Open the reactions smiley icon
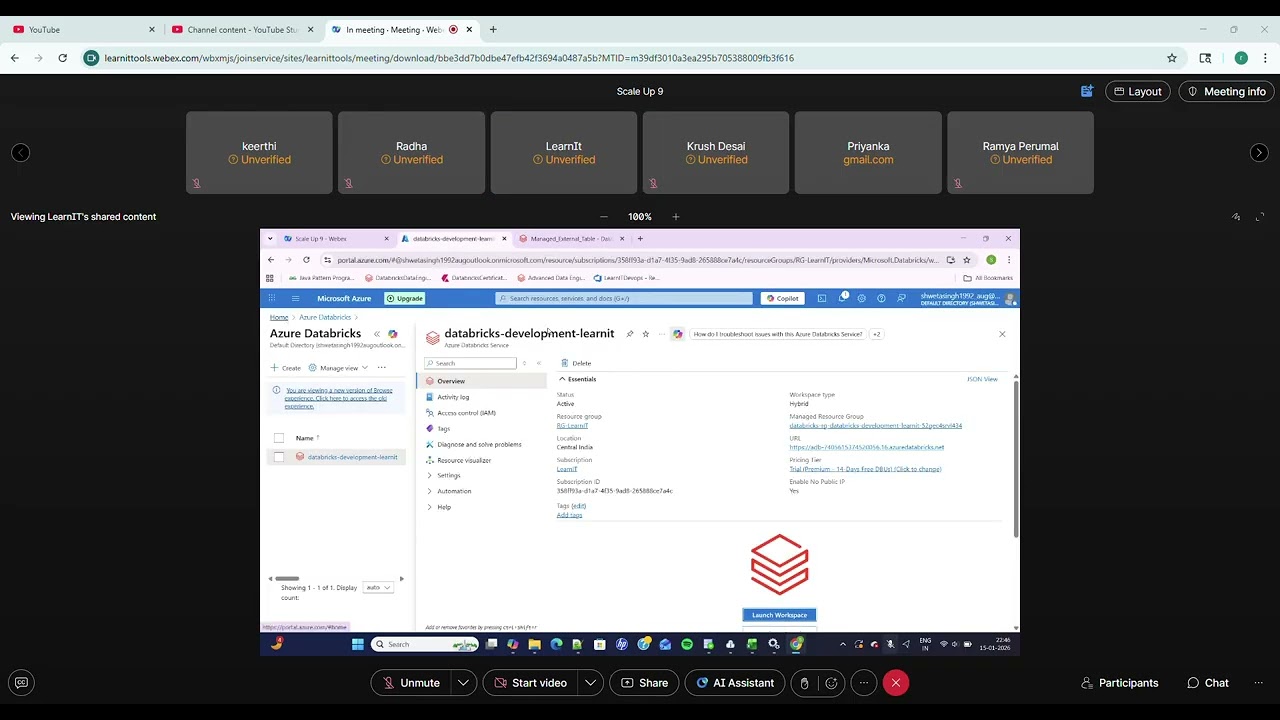Image resolution: width=1280 pixels, height=720 pixels. pos(831,683)
